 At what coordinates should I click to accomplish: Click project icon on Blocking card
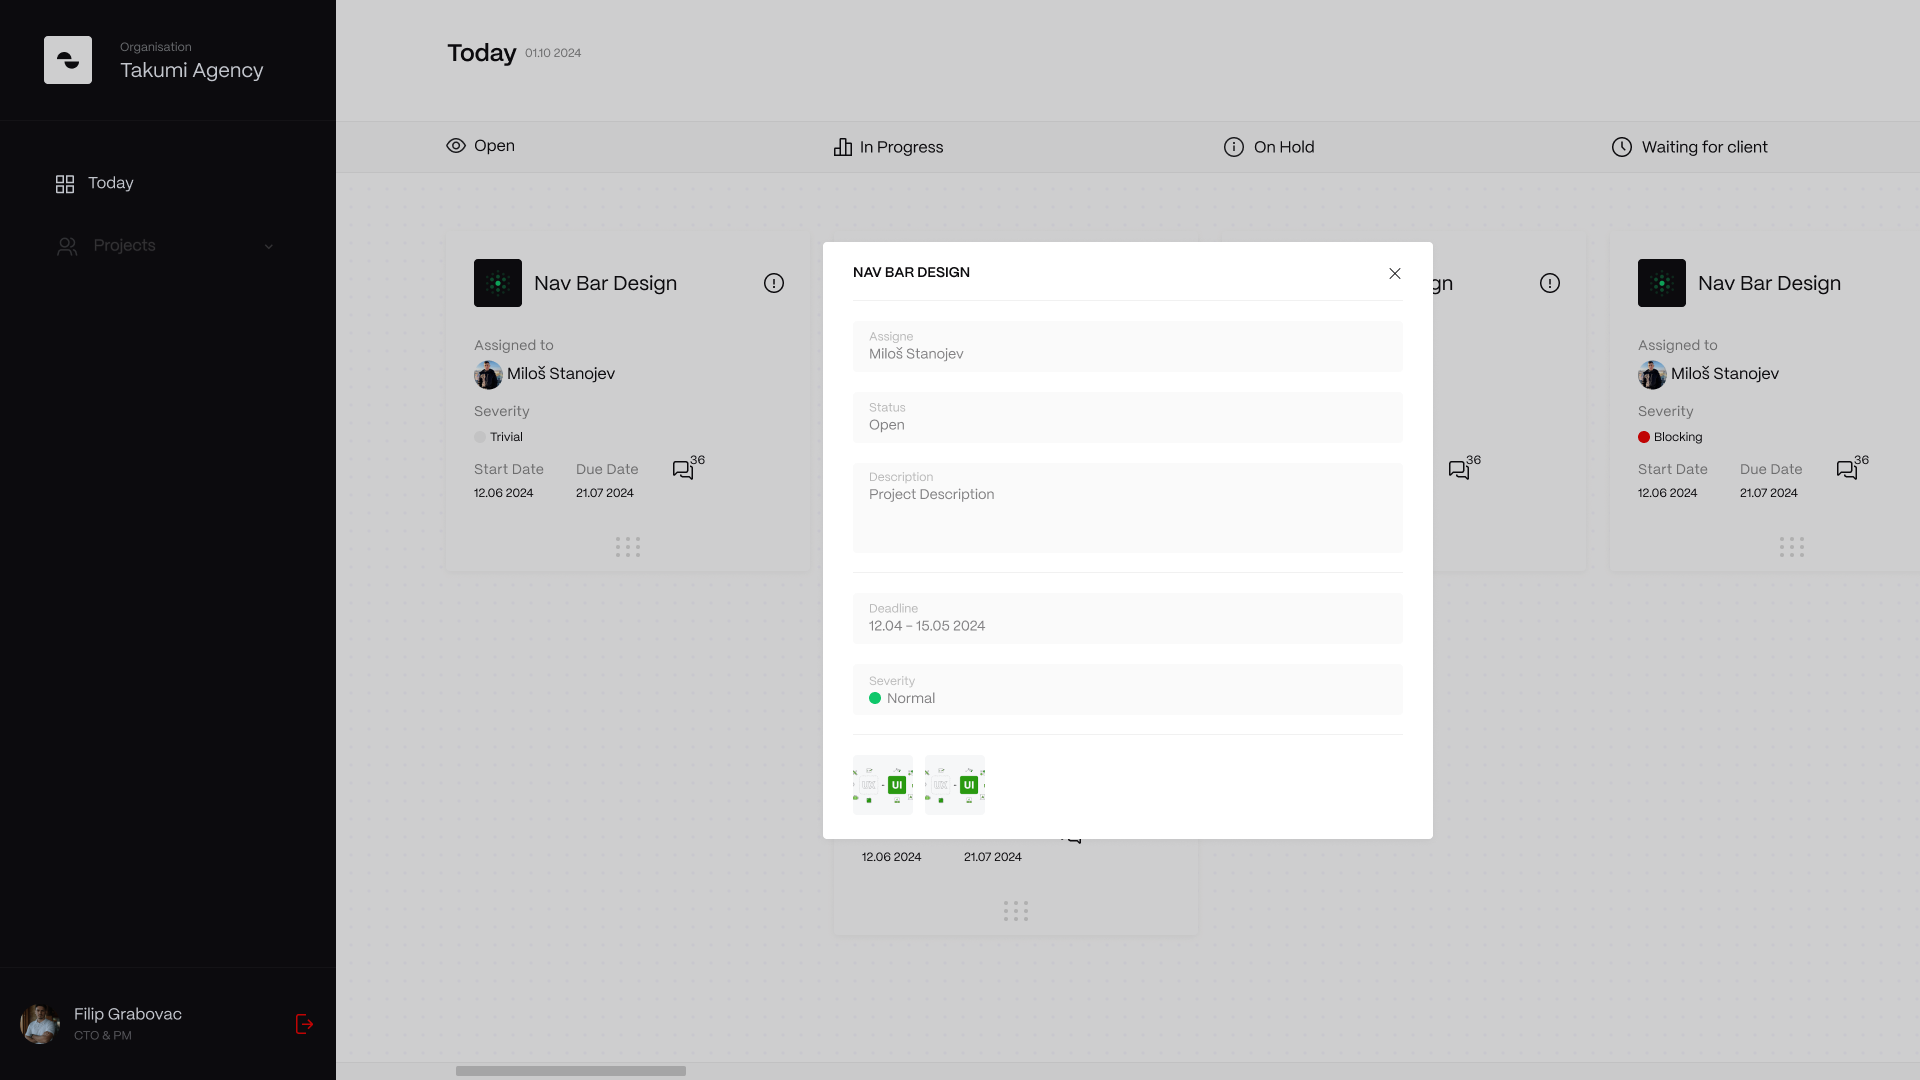point(1662,283)
